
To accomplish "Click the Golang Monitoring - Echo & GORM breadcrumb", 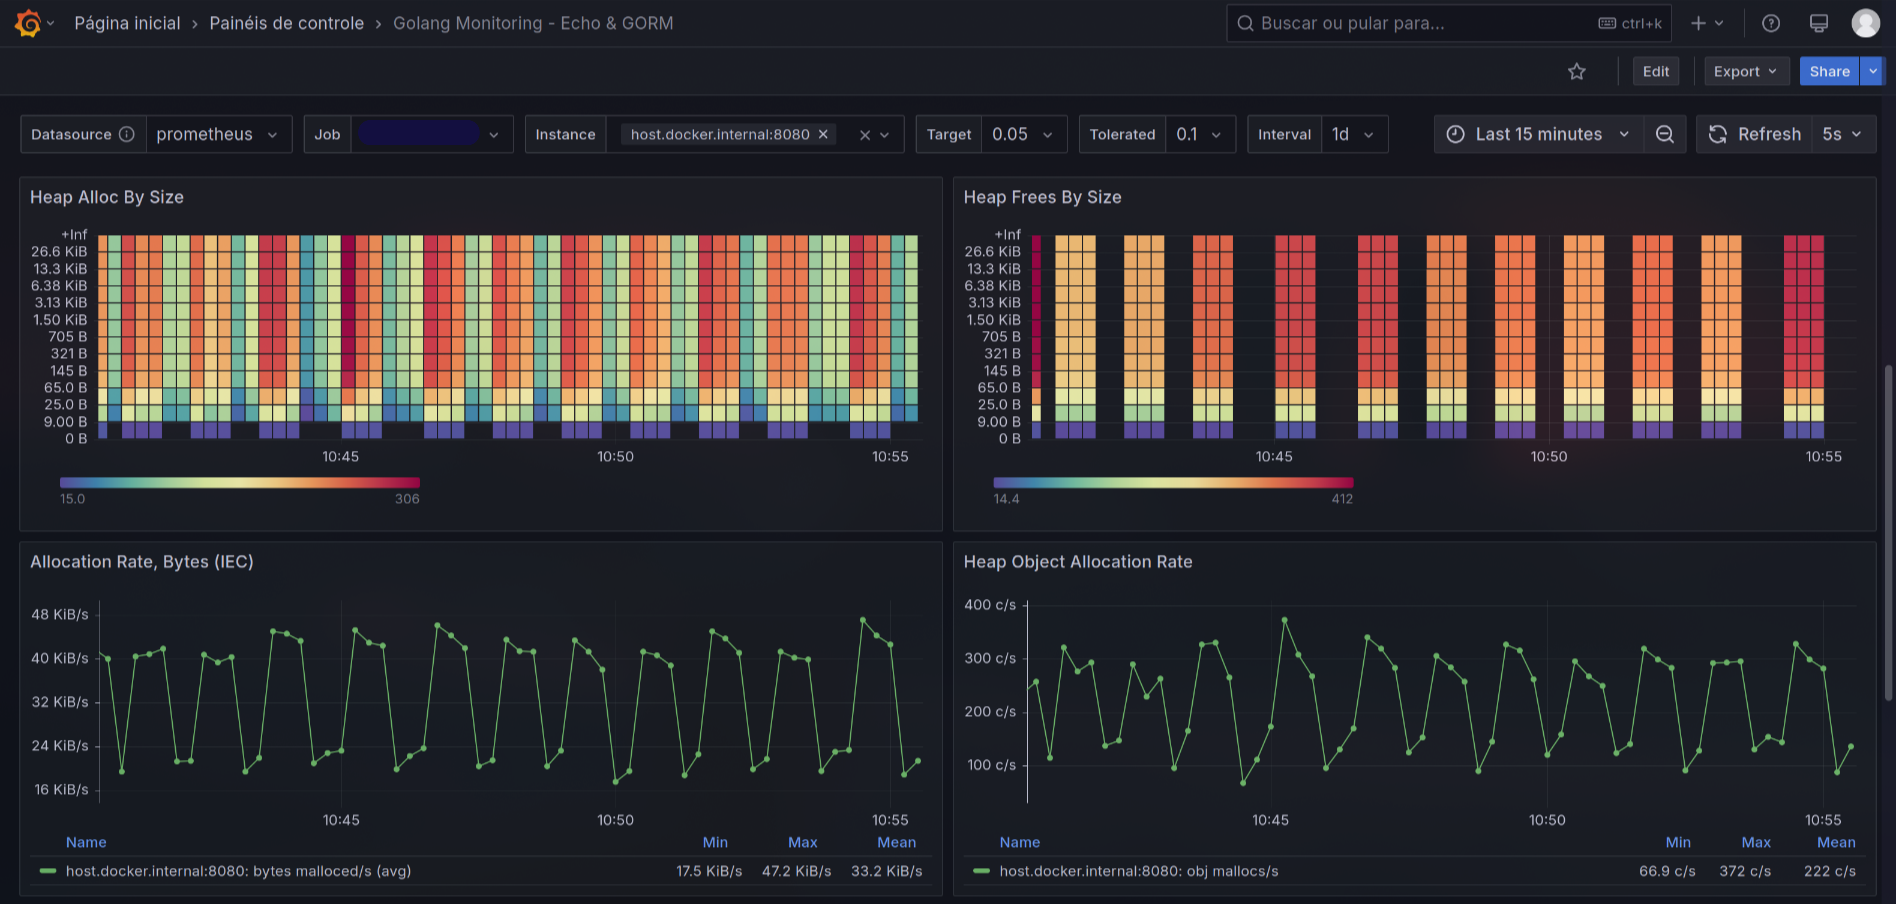I will tap(533, 23).
